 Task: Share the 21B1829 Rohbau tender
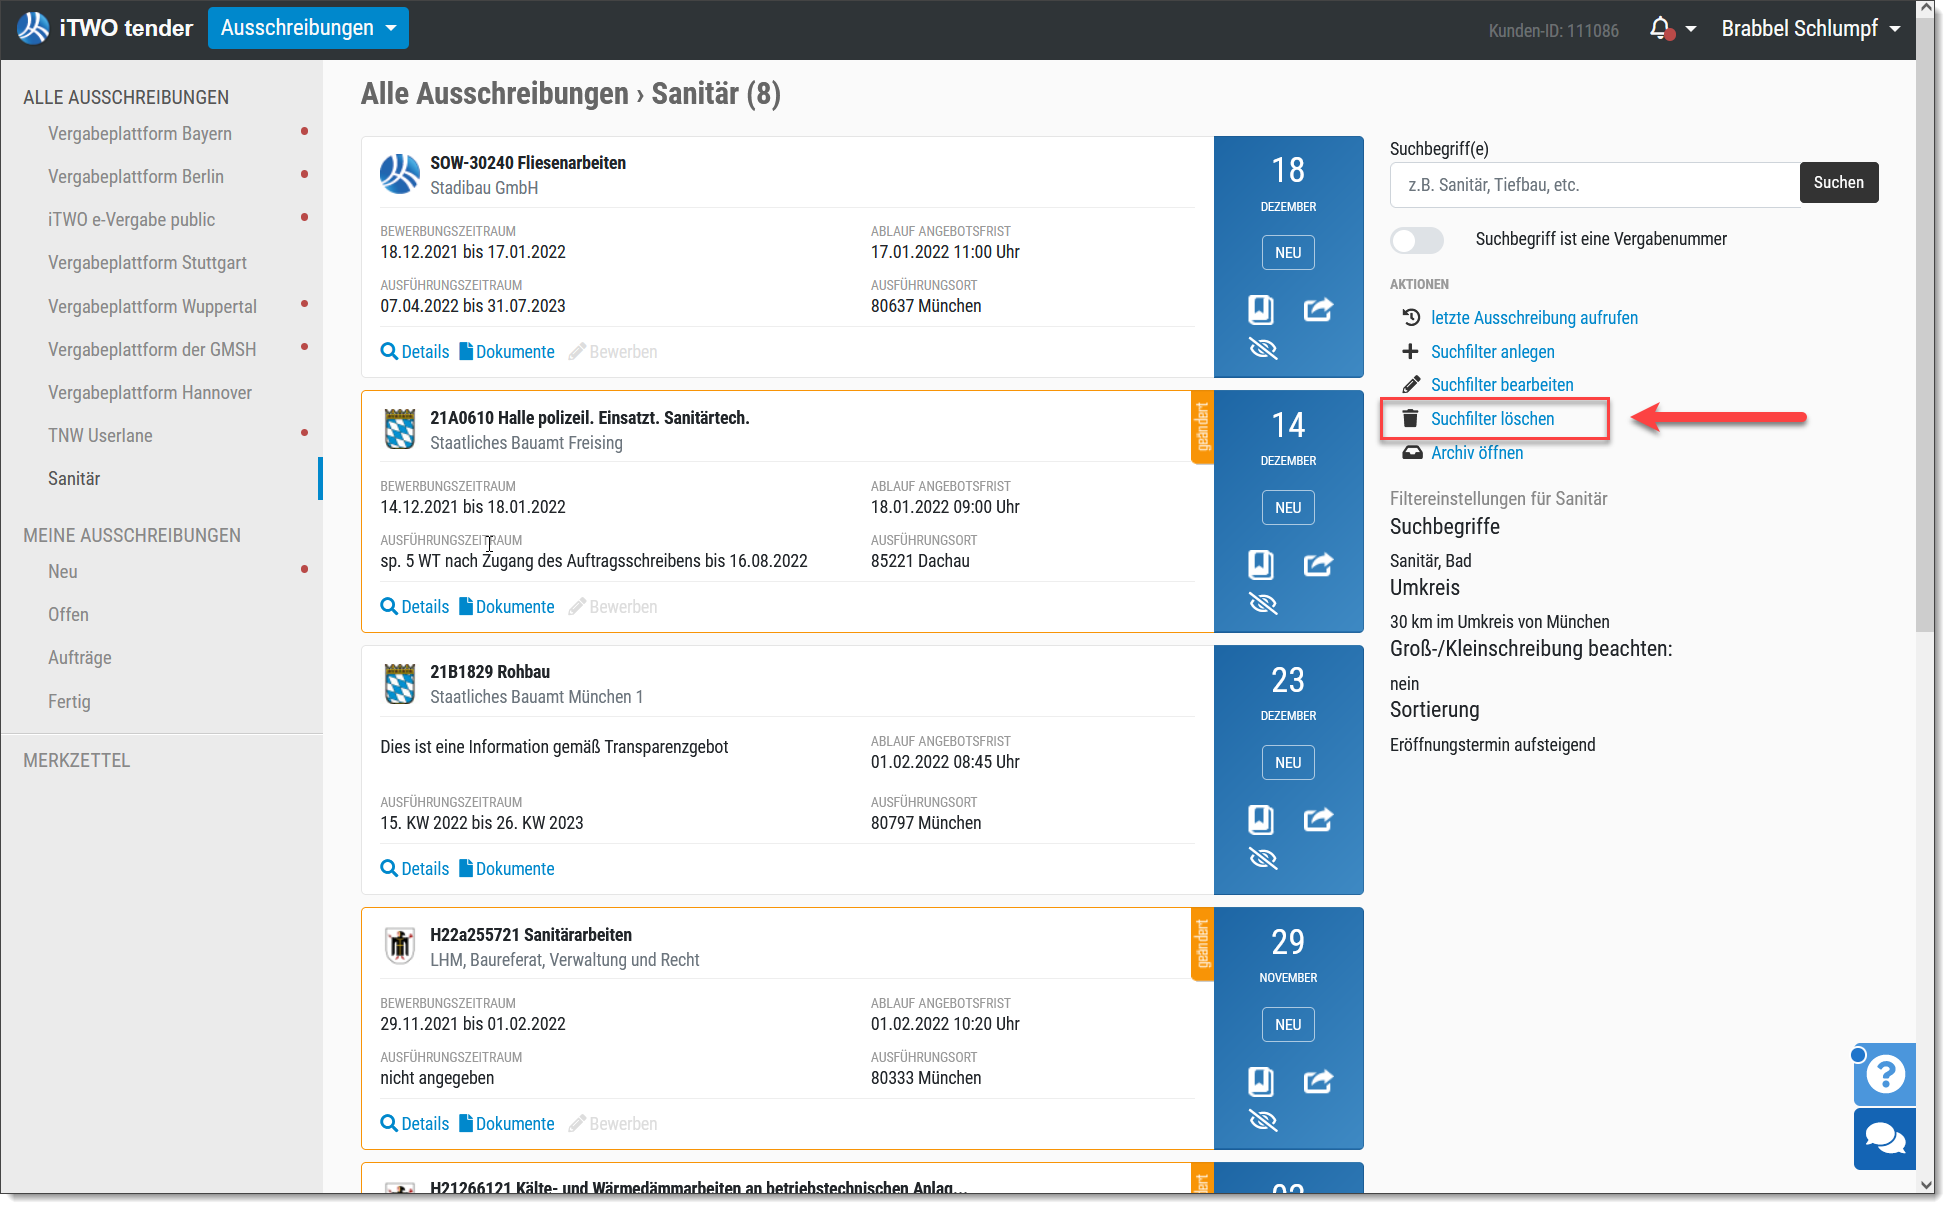click(x=1318, y=820)
